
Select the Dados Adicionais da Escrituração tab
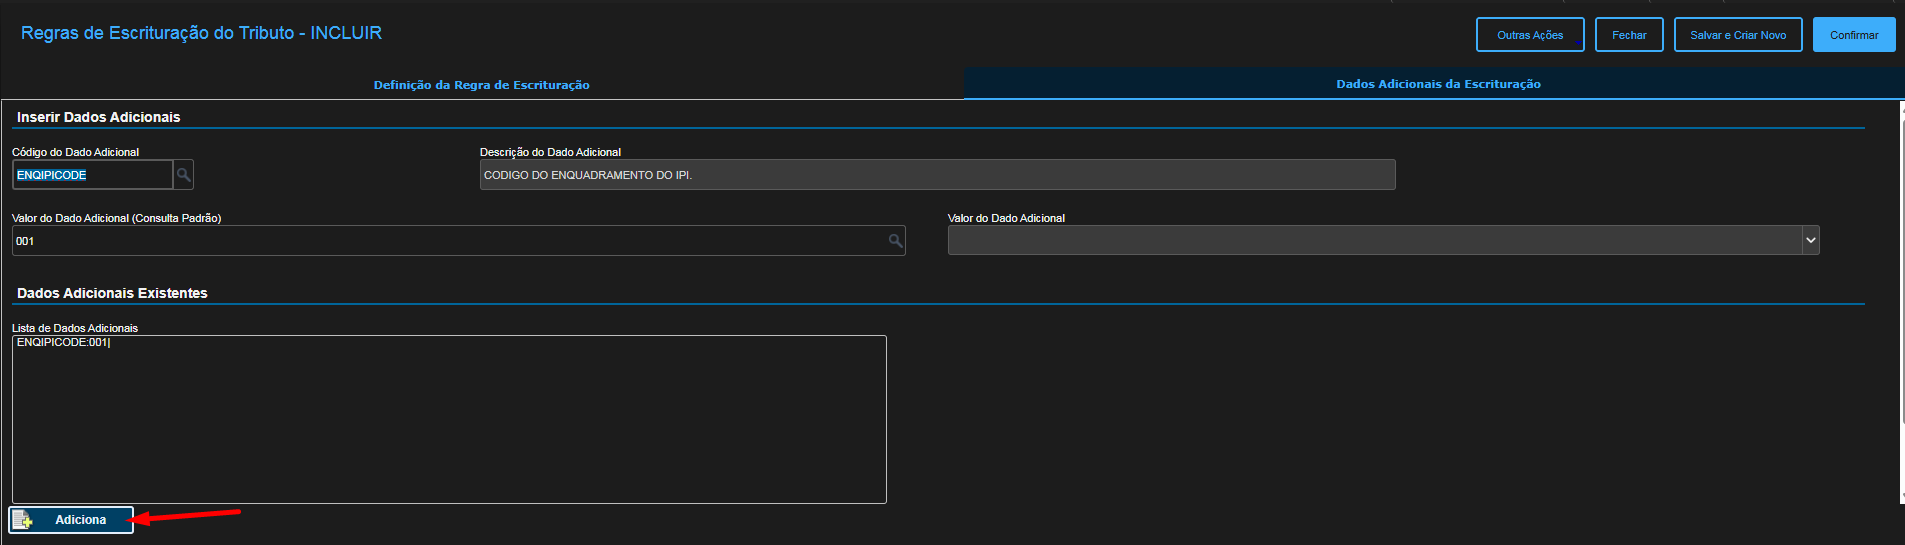(1437, 84)
